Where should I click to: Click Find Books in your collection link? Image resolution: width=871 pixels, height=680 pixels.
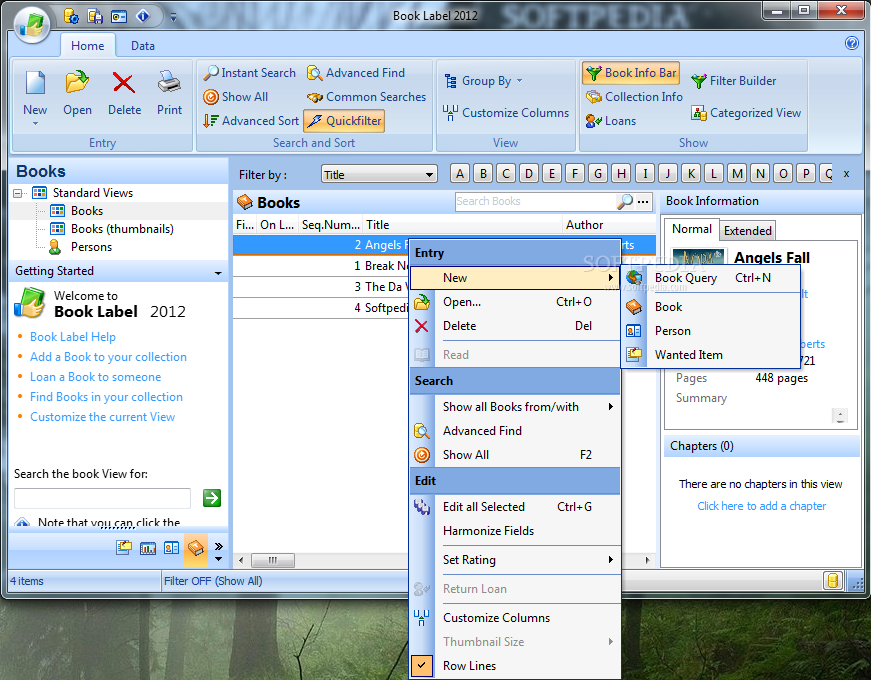(x=106, y=397)
